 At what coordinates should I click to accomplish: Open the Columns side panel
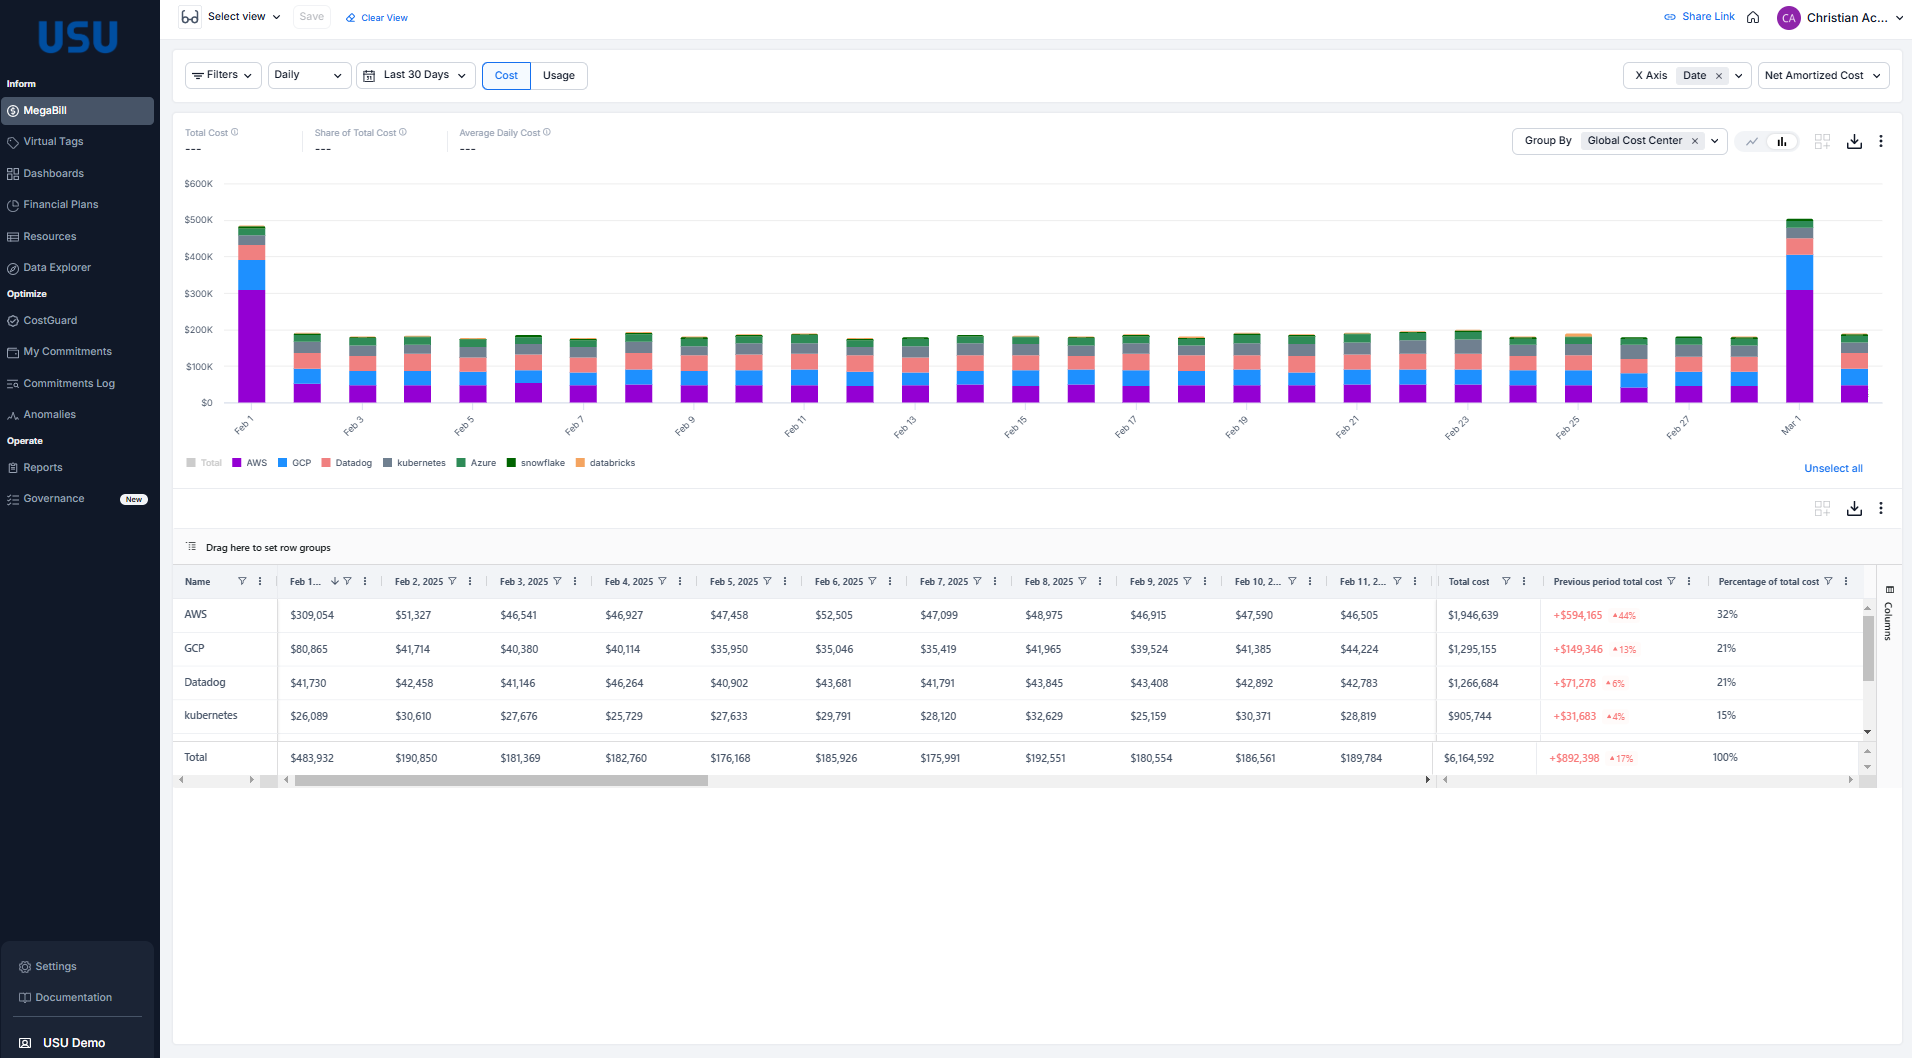tap(1889, 613)
